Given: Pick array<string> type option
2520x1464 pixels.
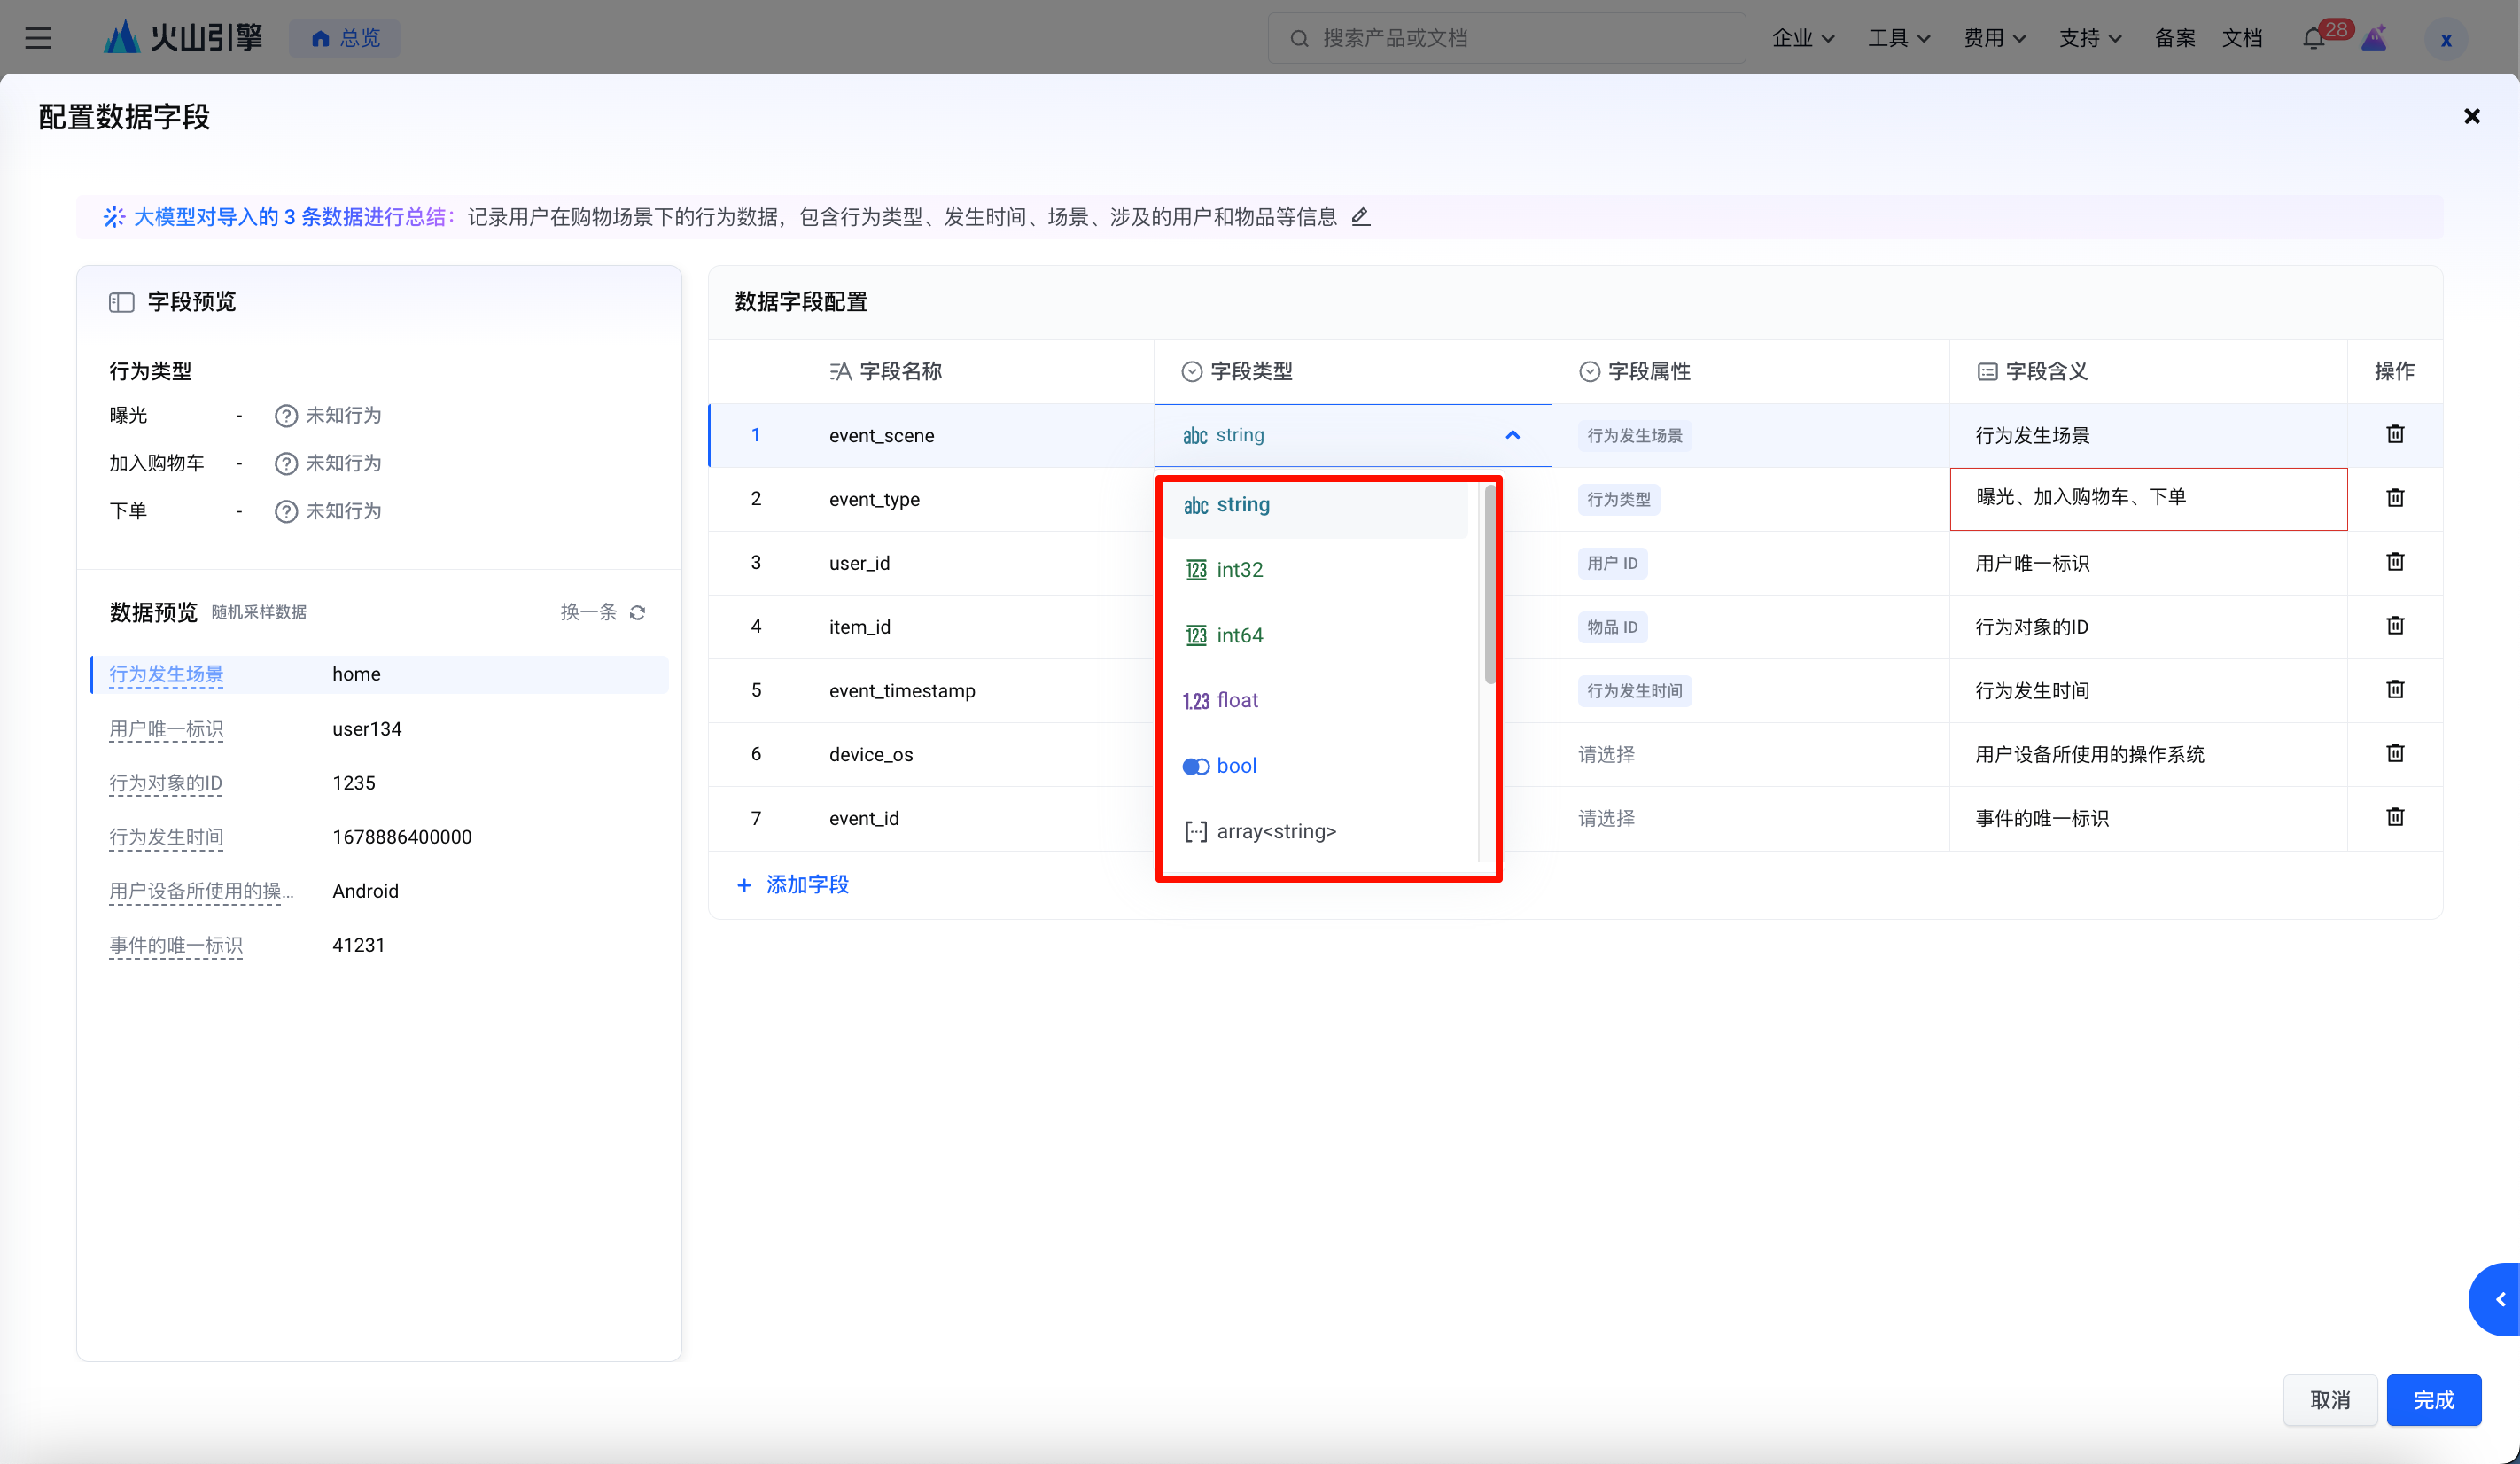Looking at the screenshot, I should 1275,831.
